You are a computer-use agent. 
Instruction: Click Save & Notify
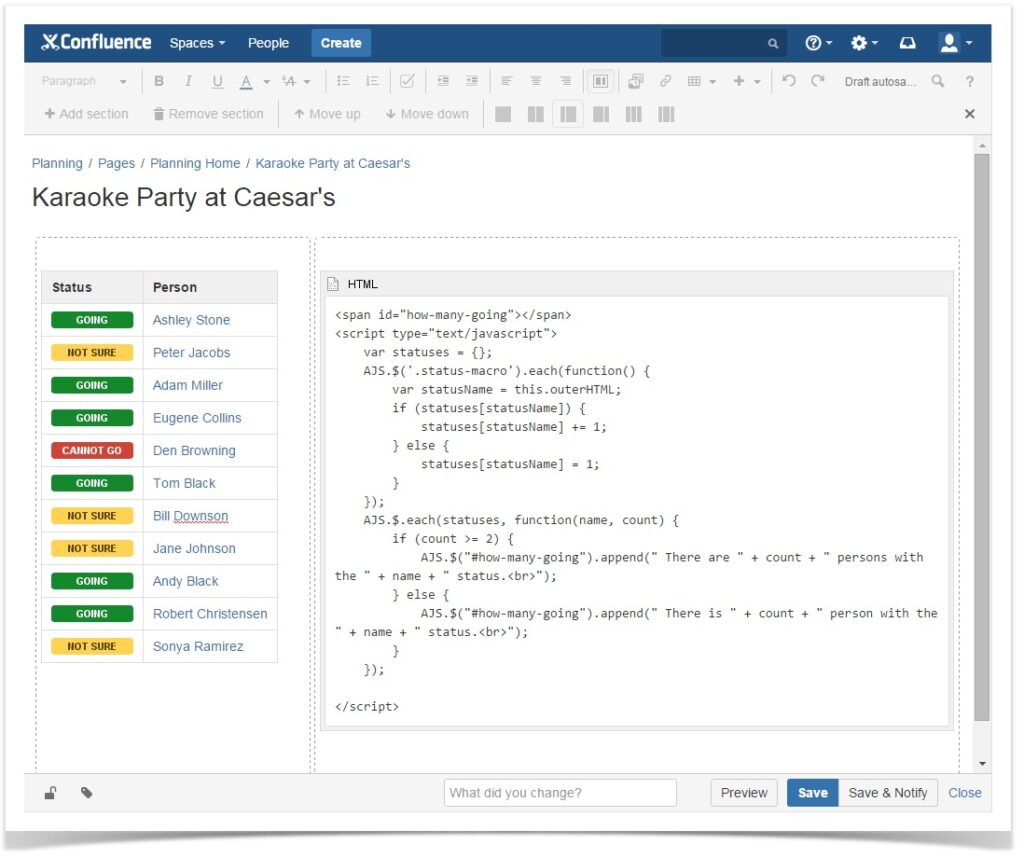pyautogui.click(x=888, y=792)
